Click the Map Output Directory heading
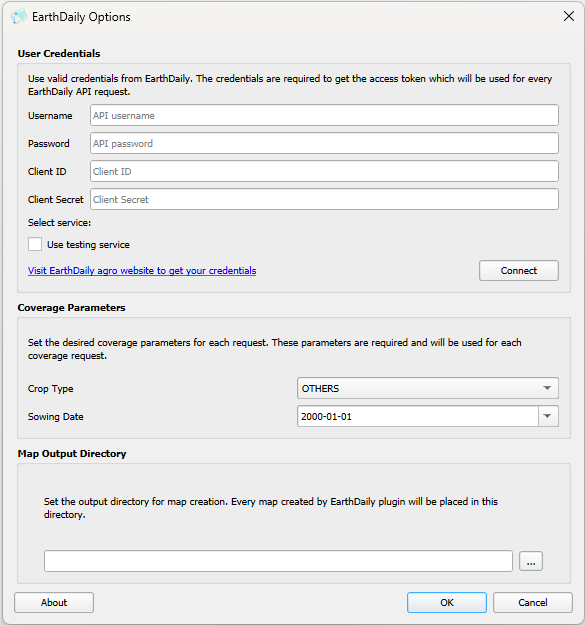585x626 pixels. 72,454
